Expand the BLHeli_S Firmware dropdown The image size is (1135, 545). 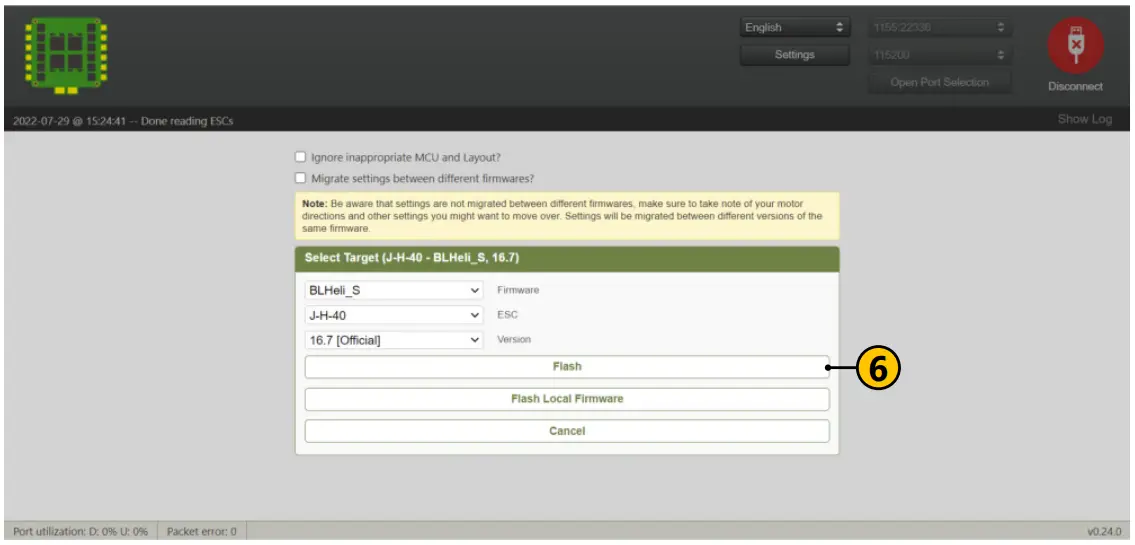(x=394, y=290)
